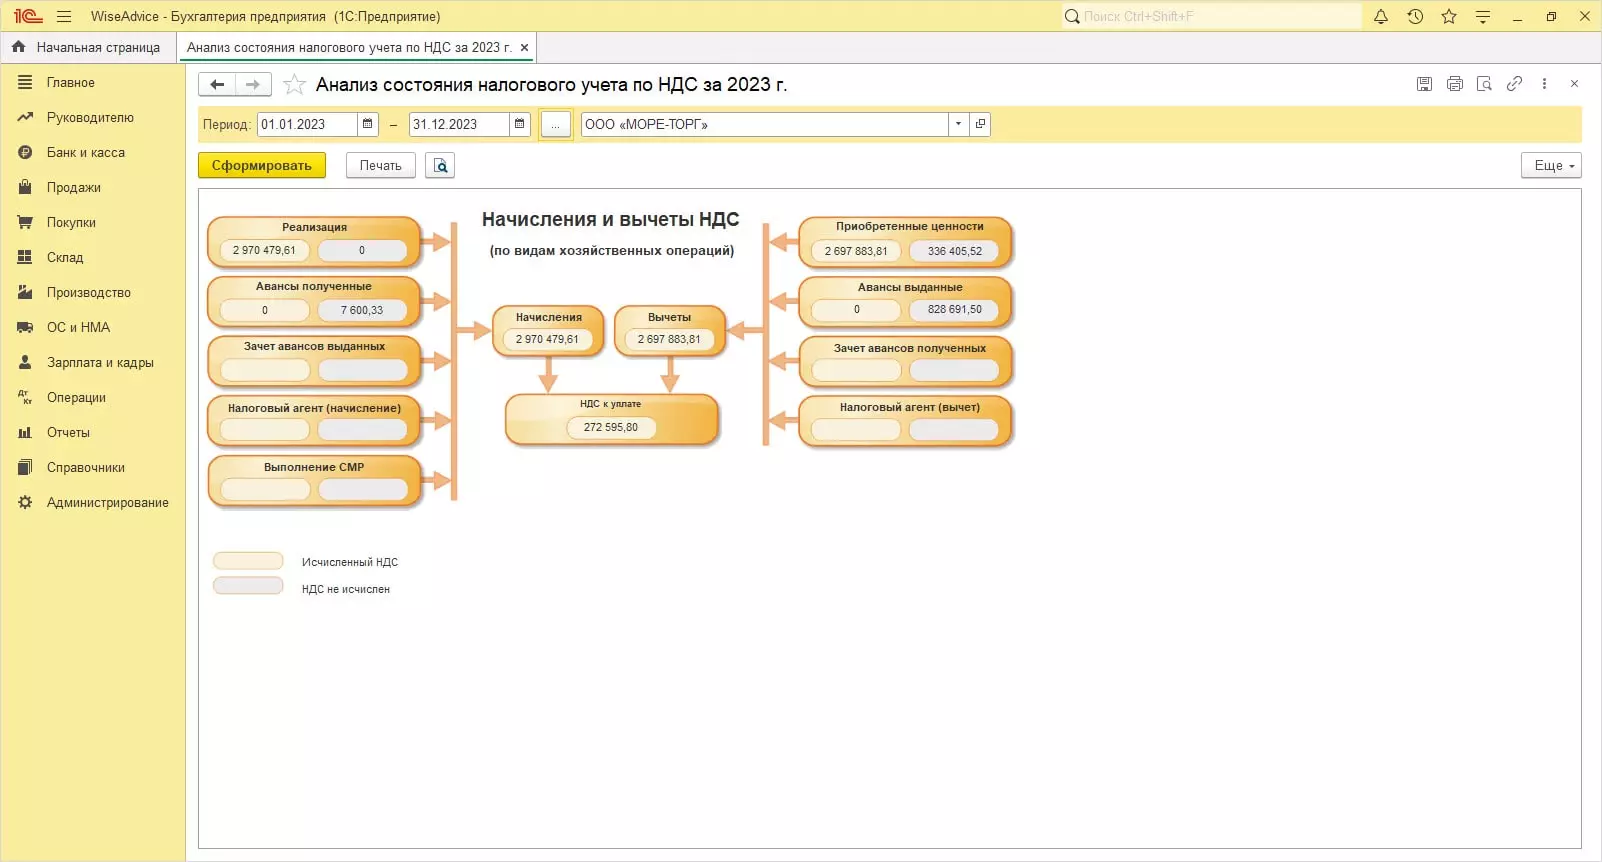Open the main hamburger menu in title bar
This screenshot has height=862, width=1602.
pos(64,16)
